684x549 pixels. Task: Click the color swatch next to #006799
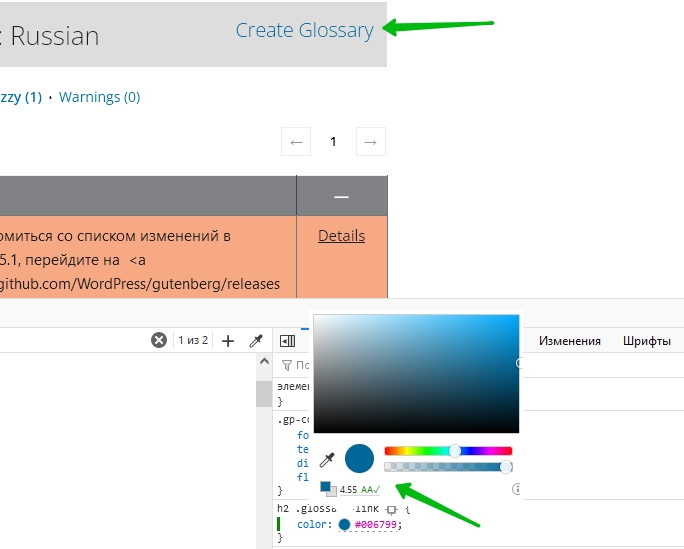345,525
